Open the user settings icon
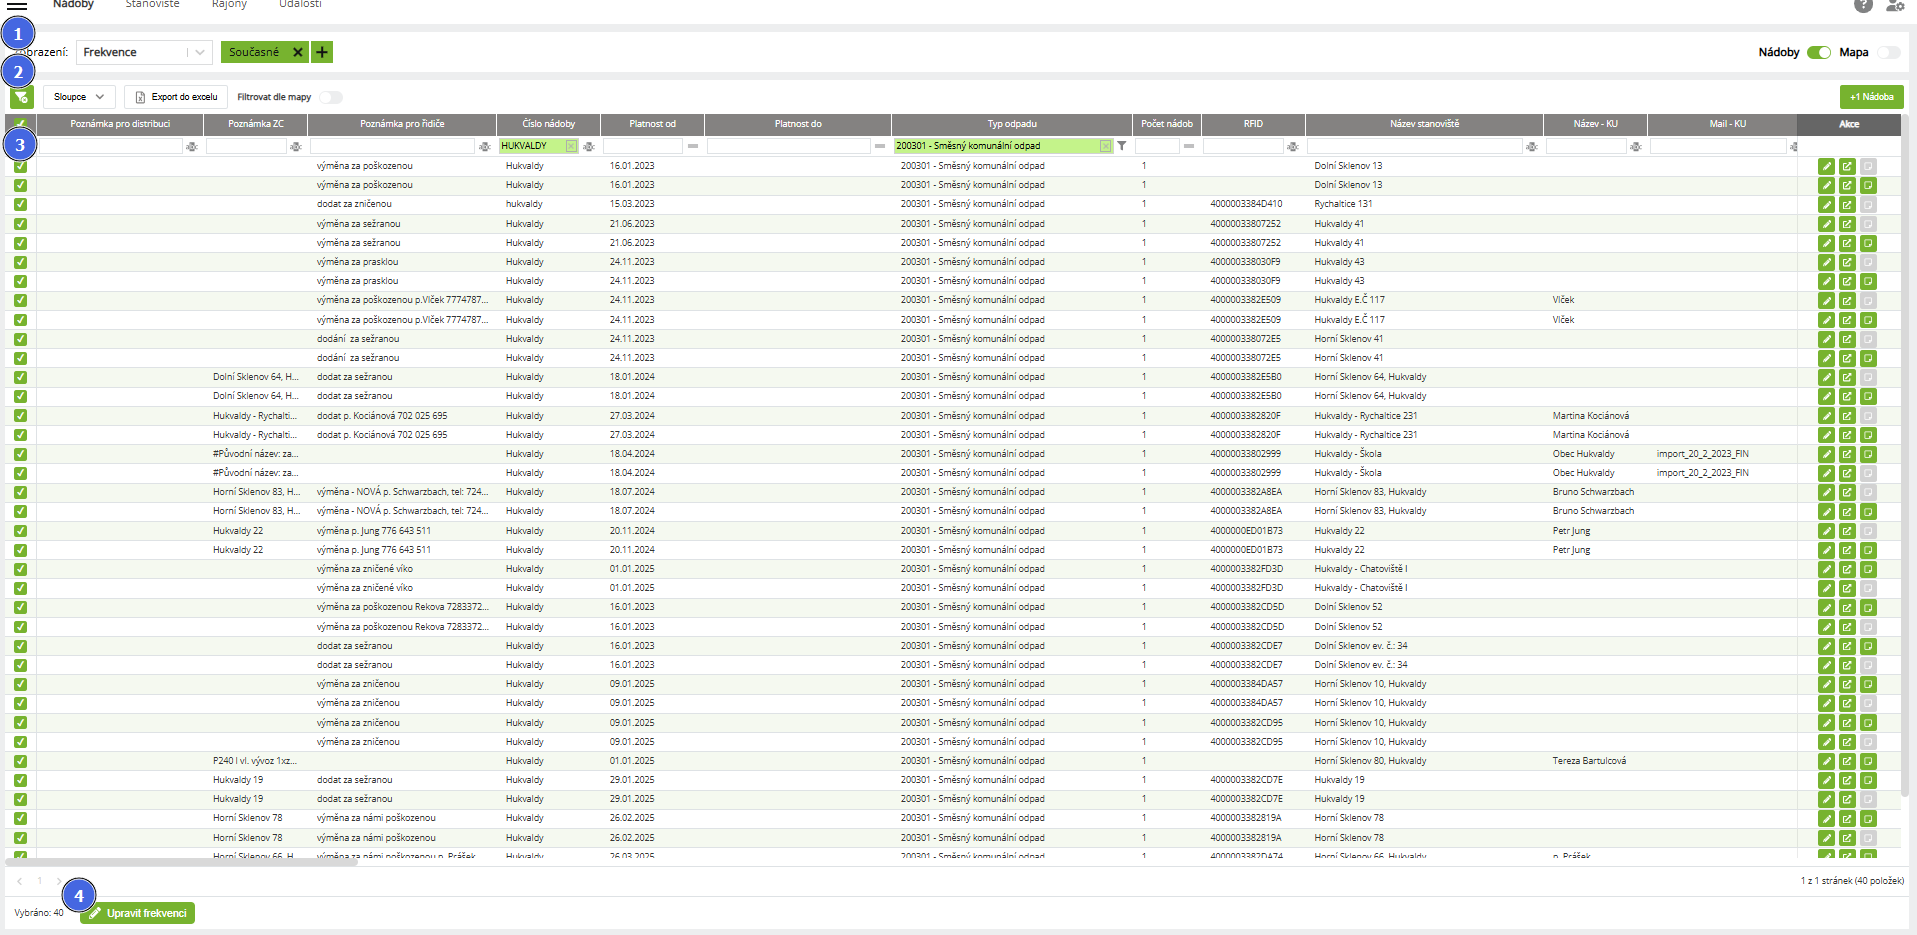1917x935 pixels. (1894, 5)
